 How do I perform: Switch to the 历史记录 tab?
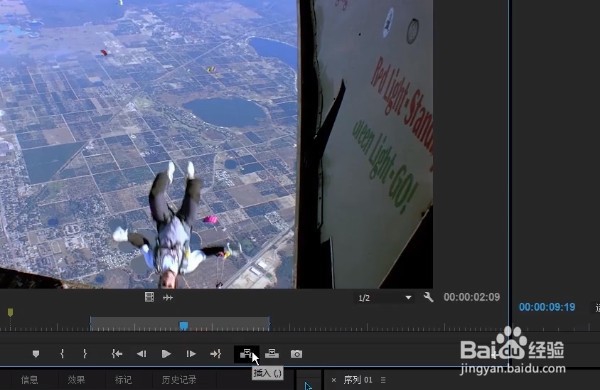[x=179, y=380]
